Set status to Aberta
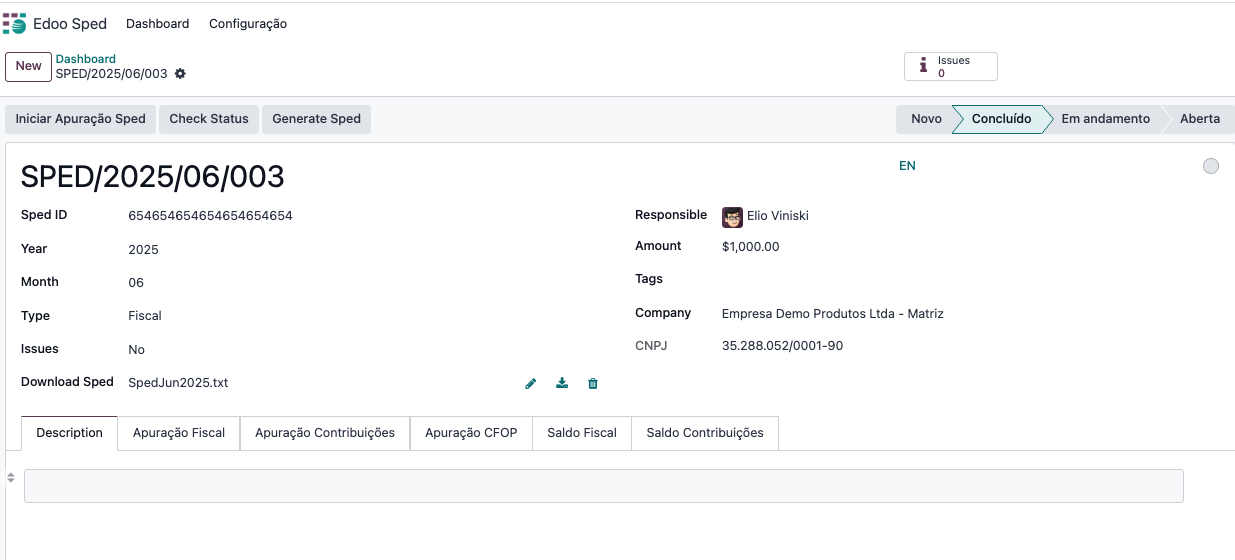 (1200, 118)
